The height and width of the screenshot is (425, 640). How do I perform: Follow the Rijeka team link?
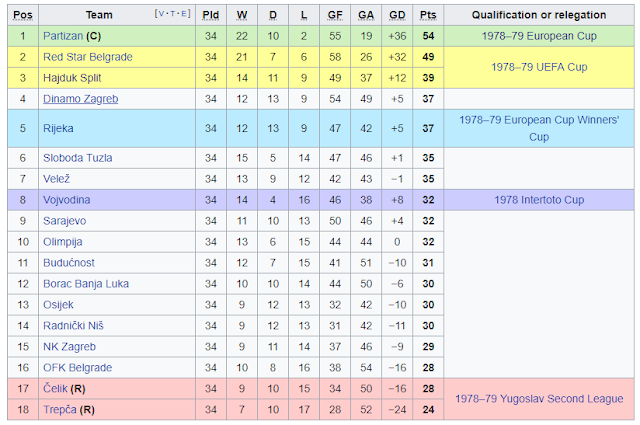pyautogui.click(x=58, y=128)
